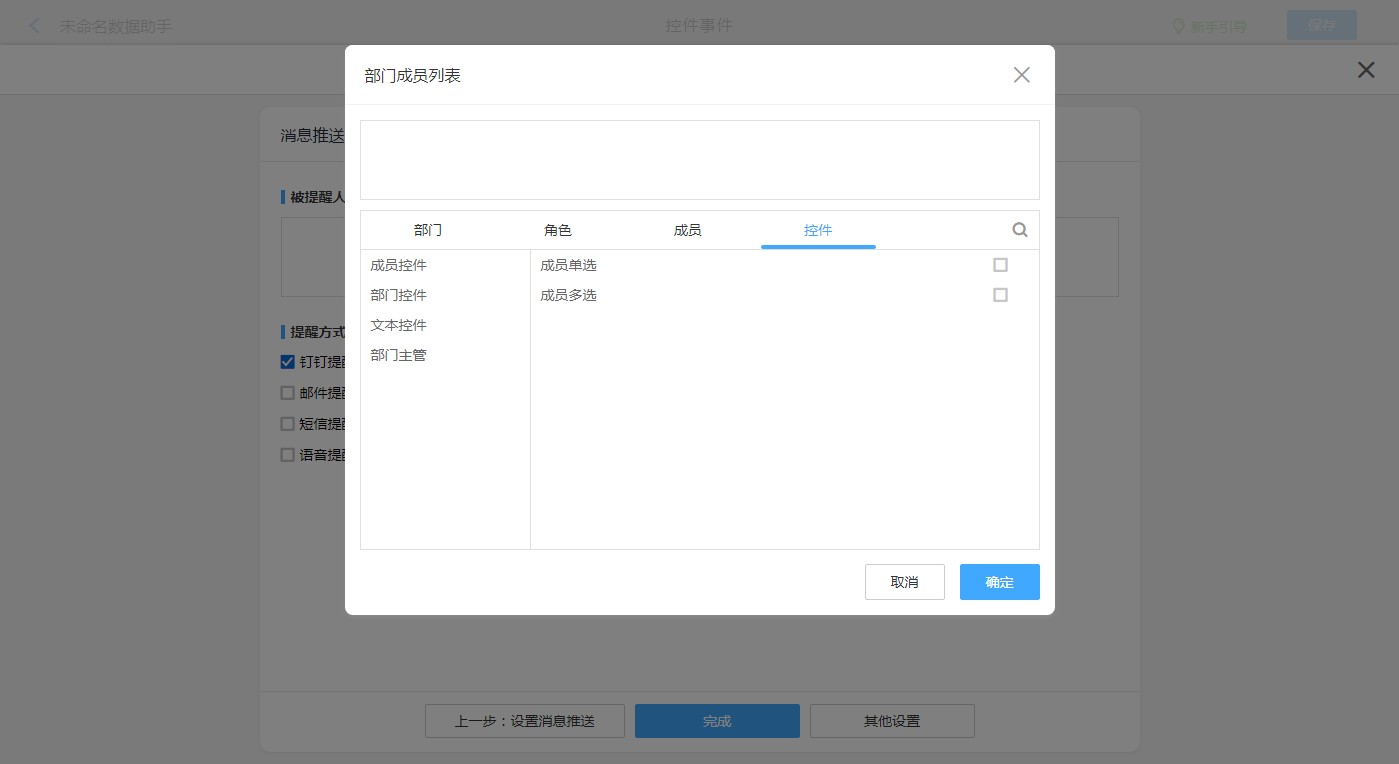Enable the 短信提醒 checkbox
The width and height of the screenshot is (1399, 764).
point(288,424)
